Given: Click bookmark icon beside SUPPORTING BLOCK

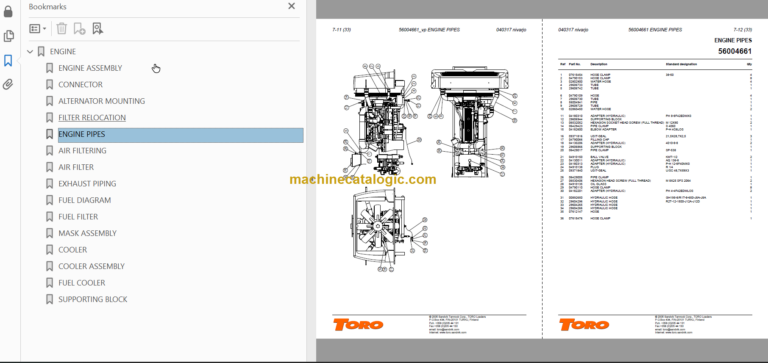Looking at the screenshot, I should 49,299.
